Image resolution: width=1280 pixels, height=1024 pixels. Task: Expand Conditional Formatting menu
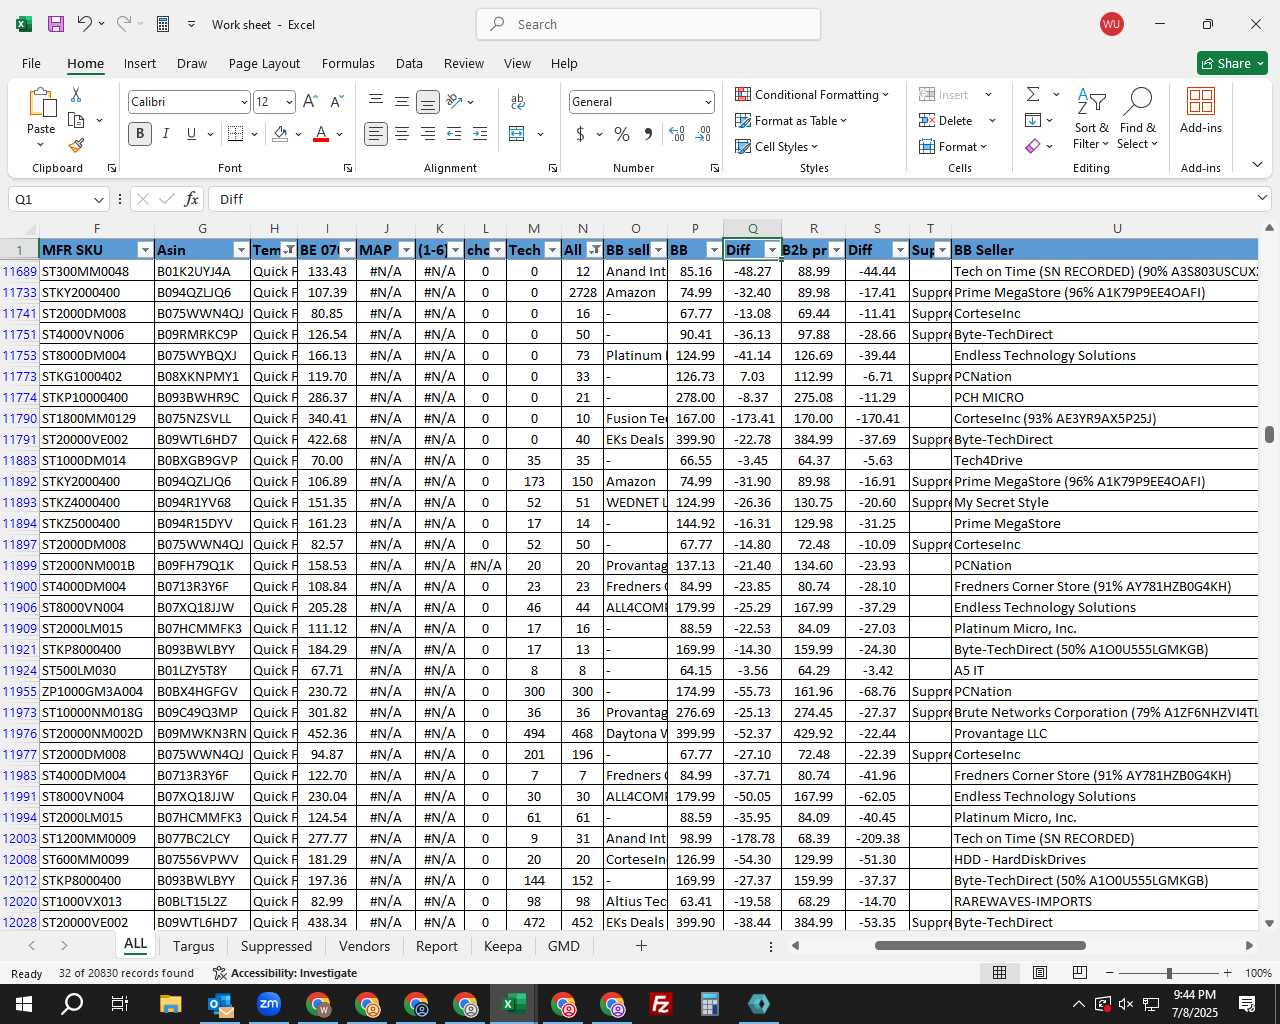click(x=812, y=94)
